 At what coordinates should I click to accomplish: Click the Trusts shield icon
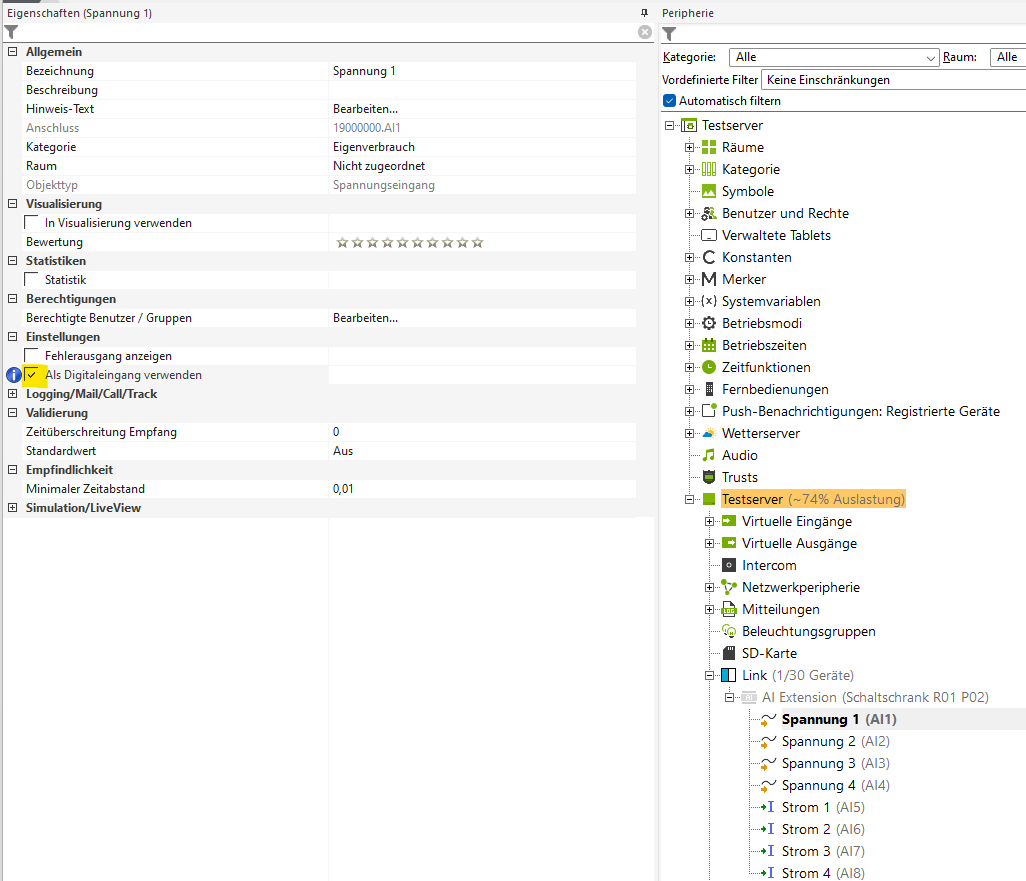pos(709,477)
